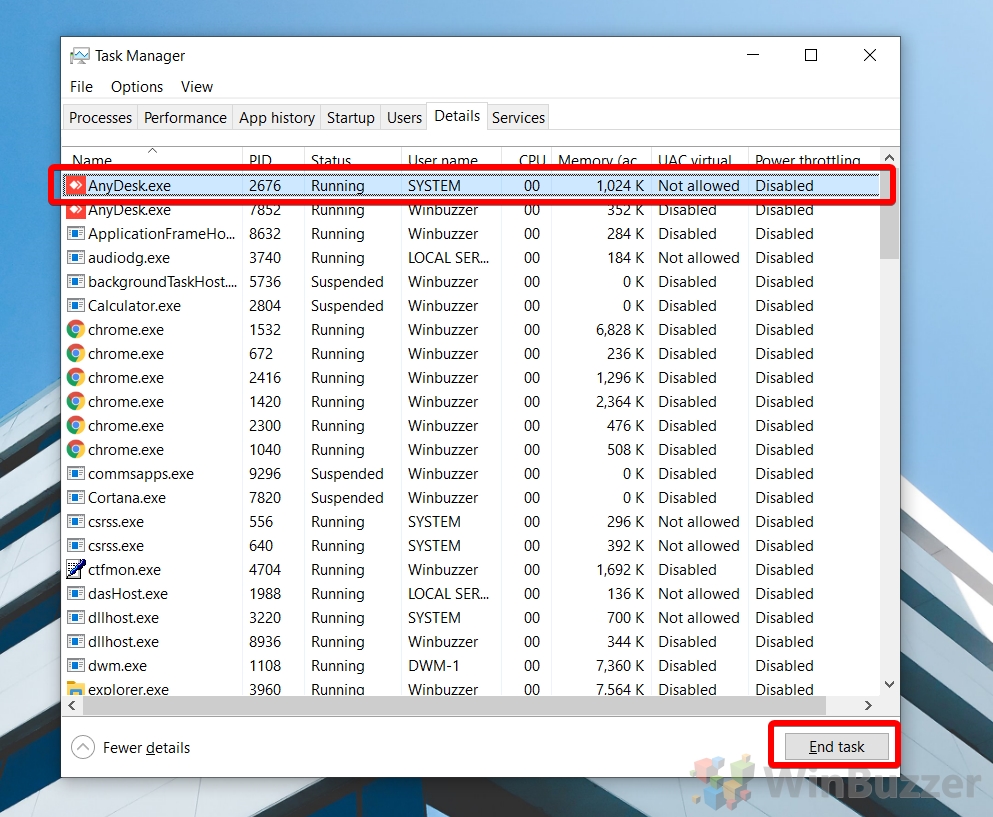Select the Chrome icon for PID 2300
This screenshot has height=817, width=993.
point(76,426)
